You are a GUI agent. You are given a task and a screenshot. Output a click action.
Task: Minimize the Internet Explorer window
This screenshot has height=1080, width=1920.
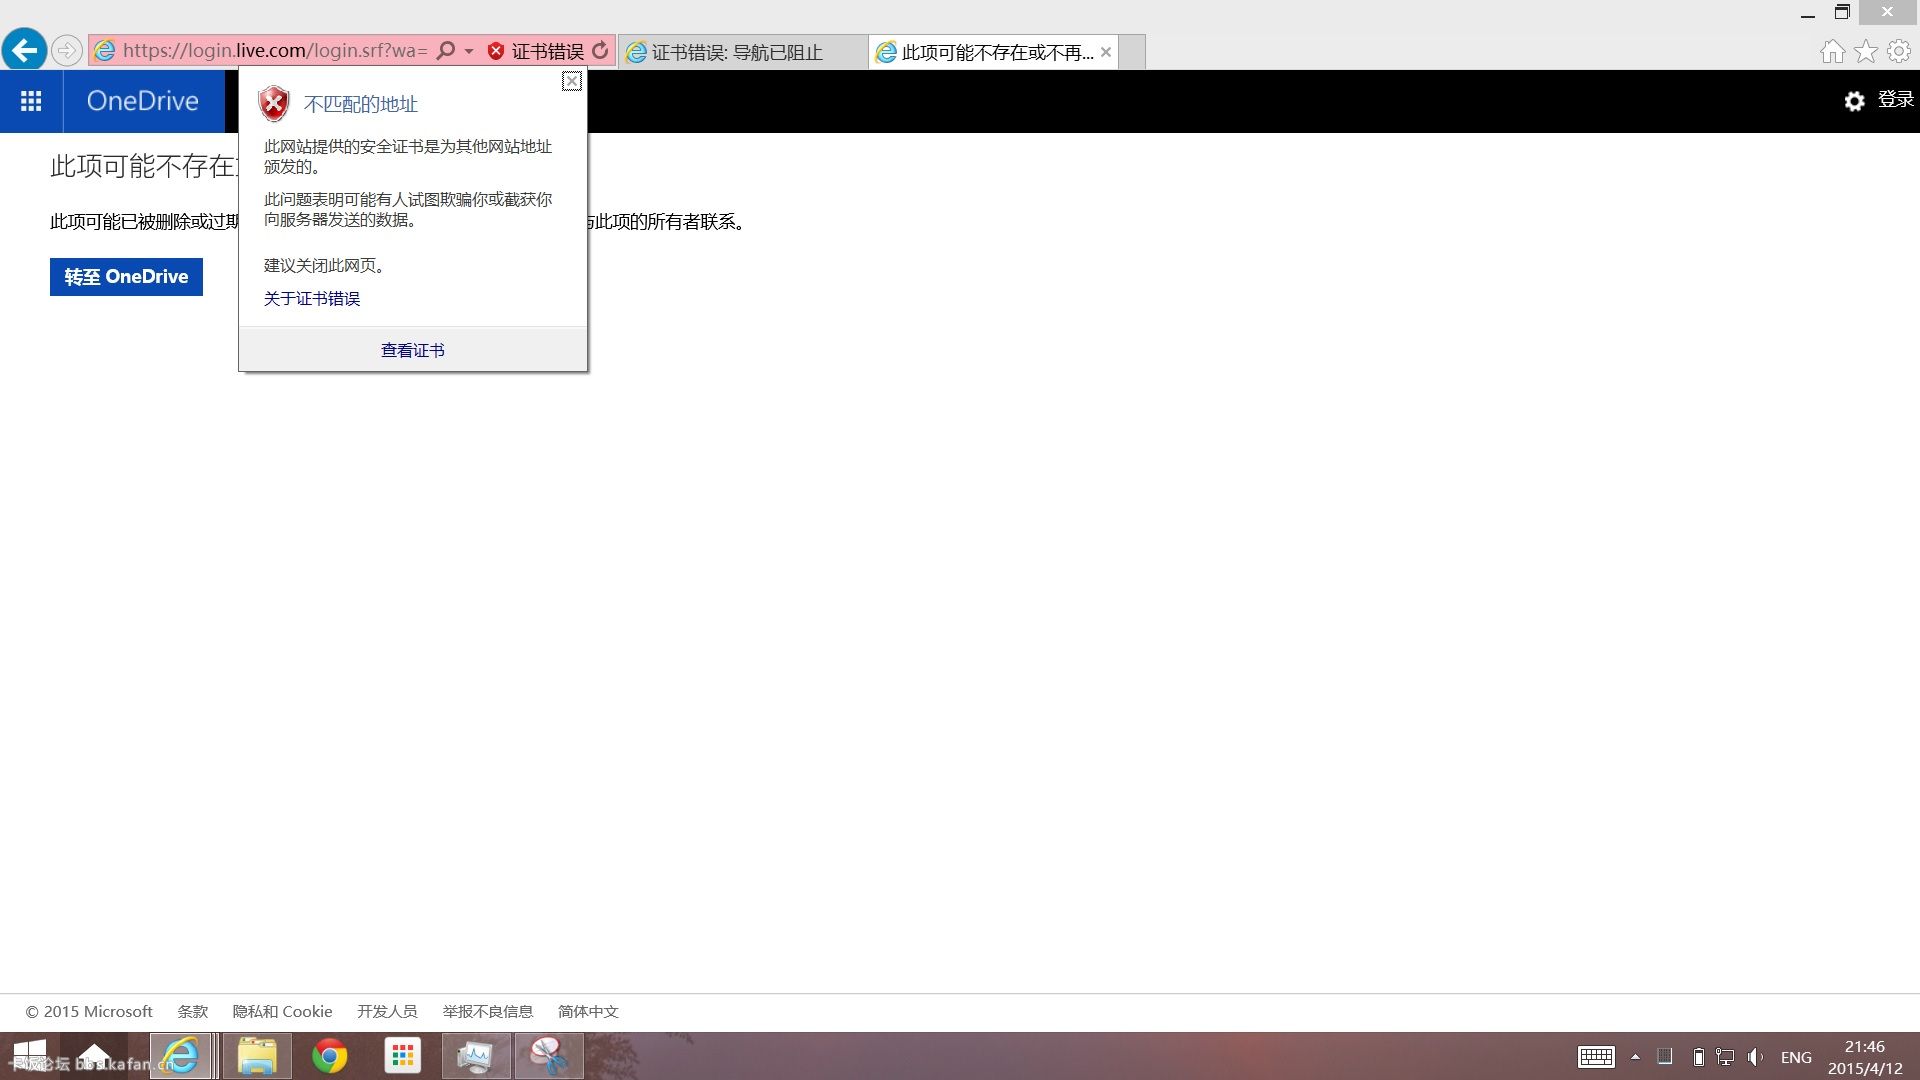coord(1808,13)
